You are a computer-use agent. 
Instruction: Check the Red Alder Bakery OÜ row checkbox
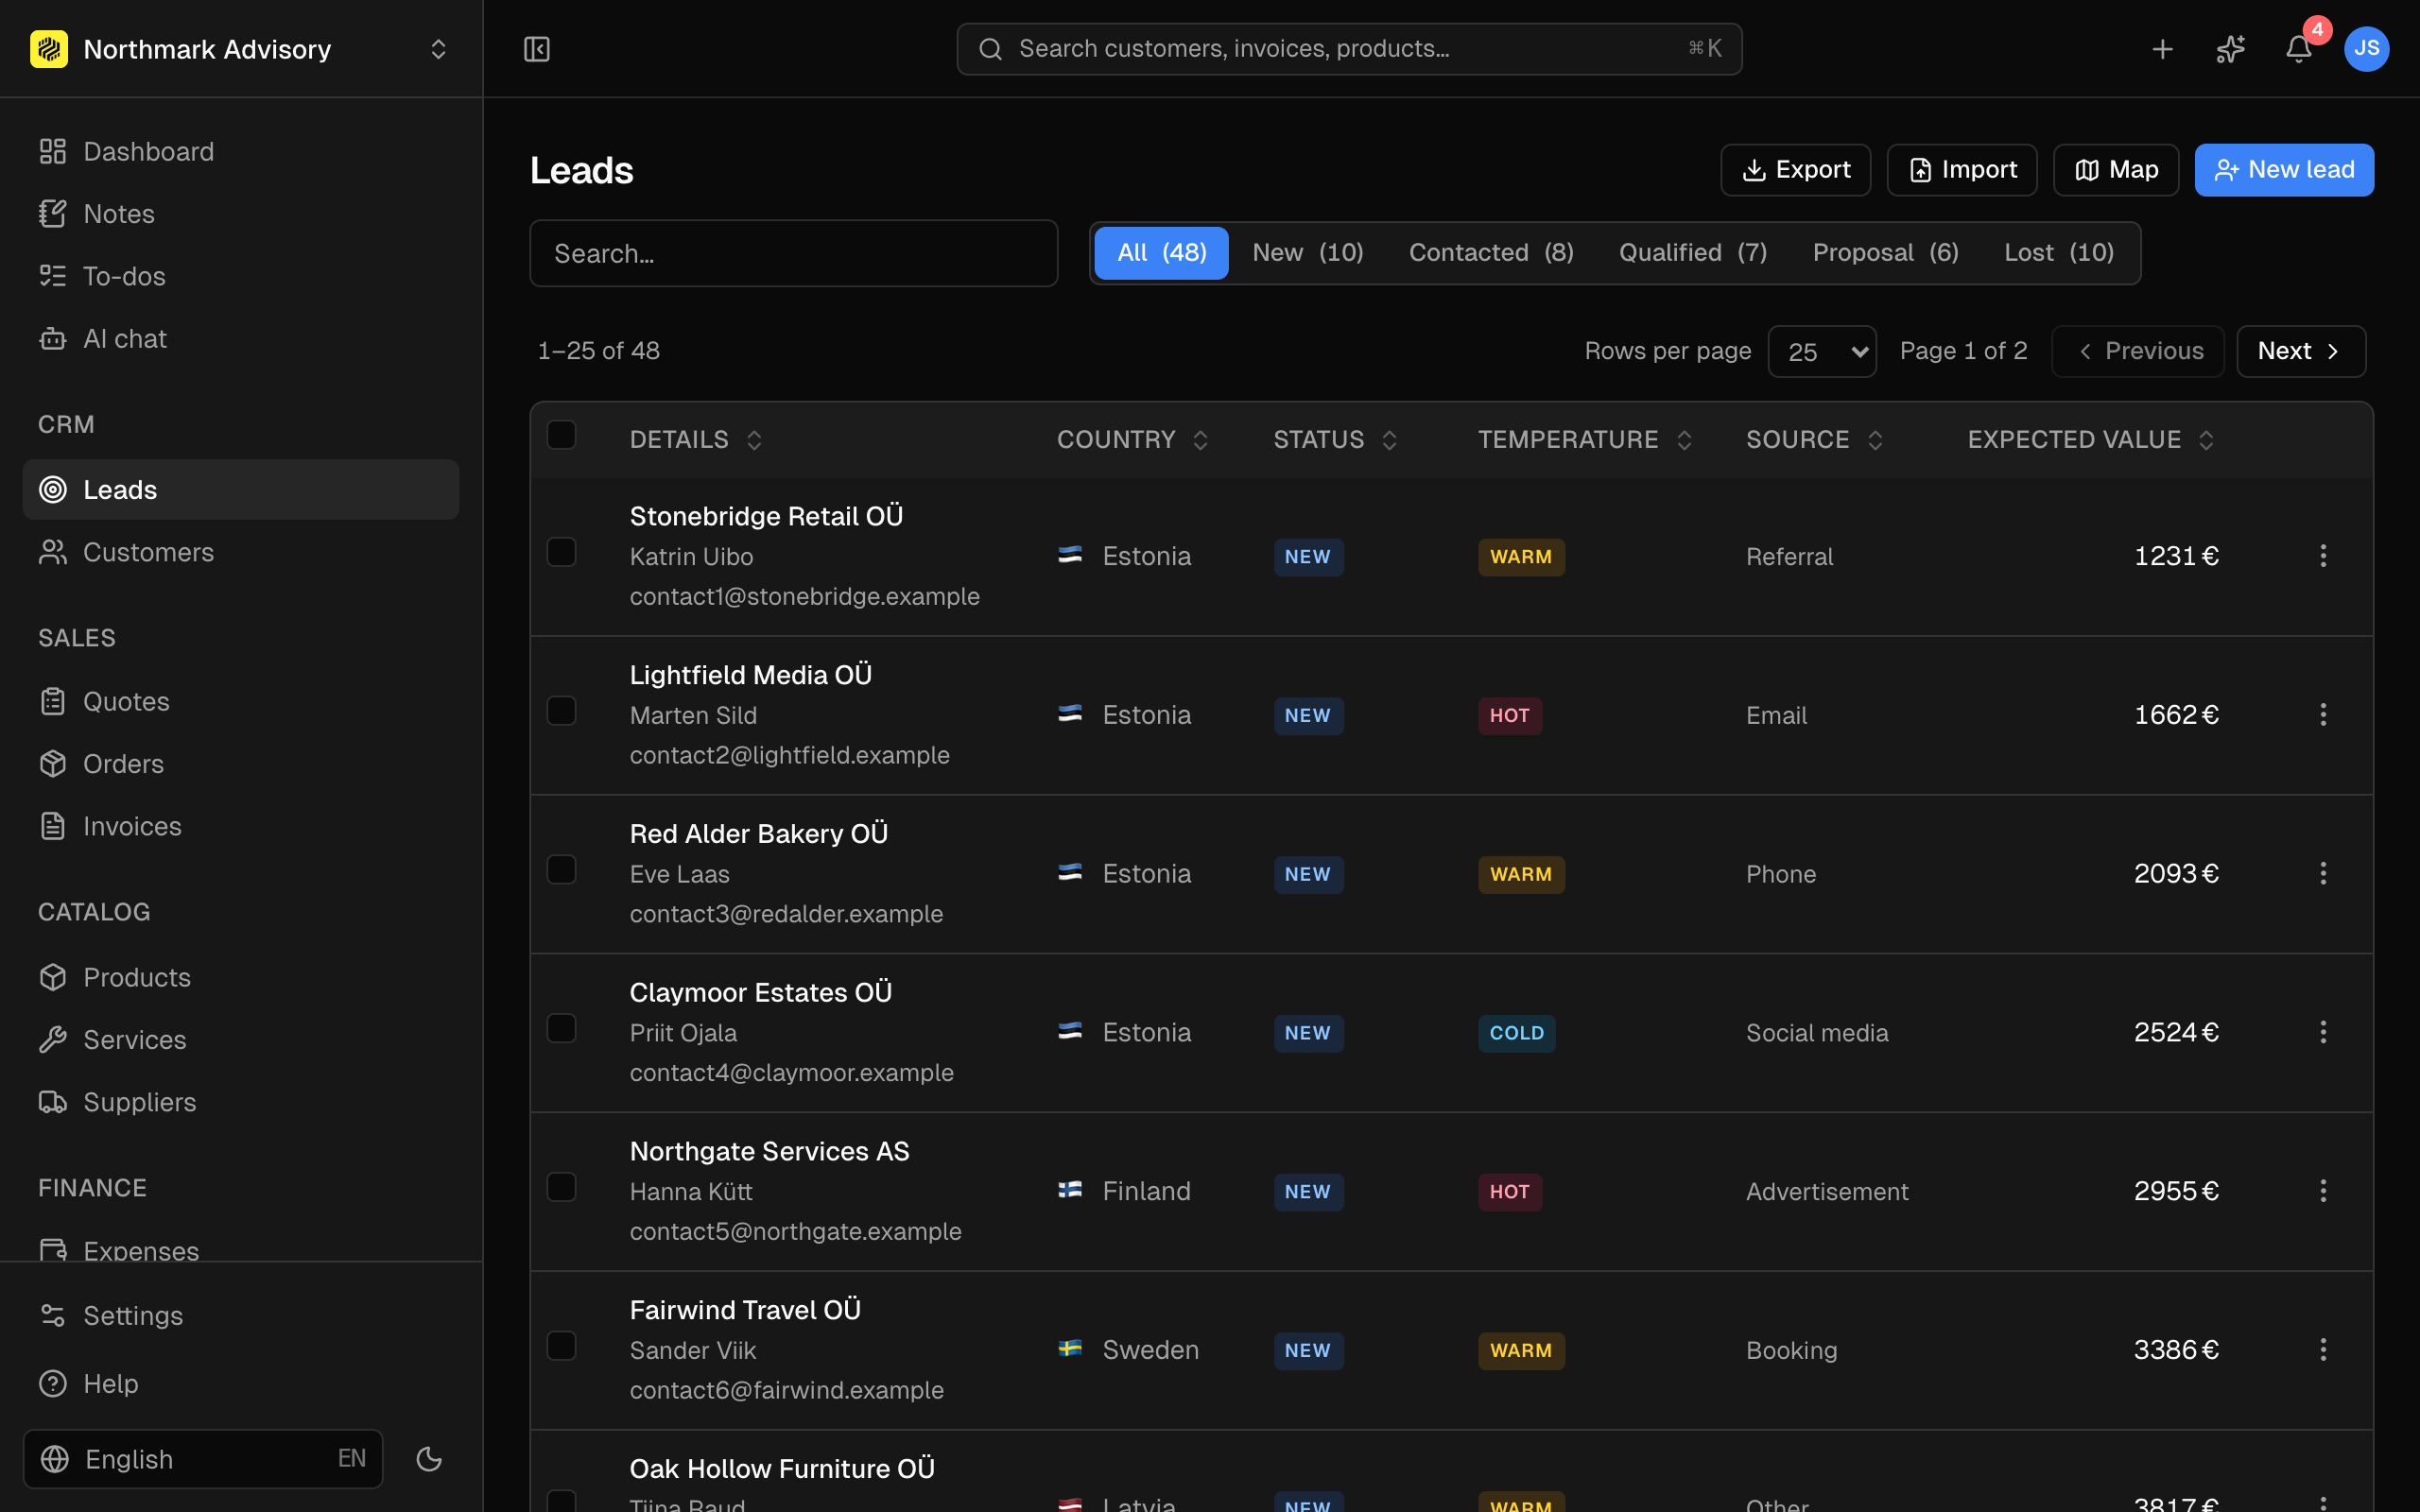[562, 870]
